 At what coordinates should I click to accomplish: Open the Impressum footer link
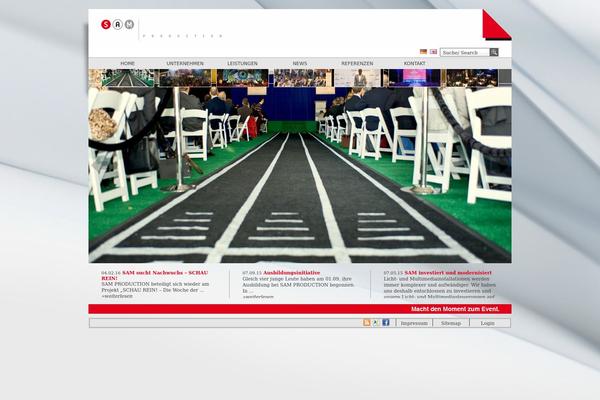[414, 323]
